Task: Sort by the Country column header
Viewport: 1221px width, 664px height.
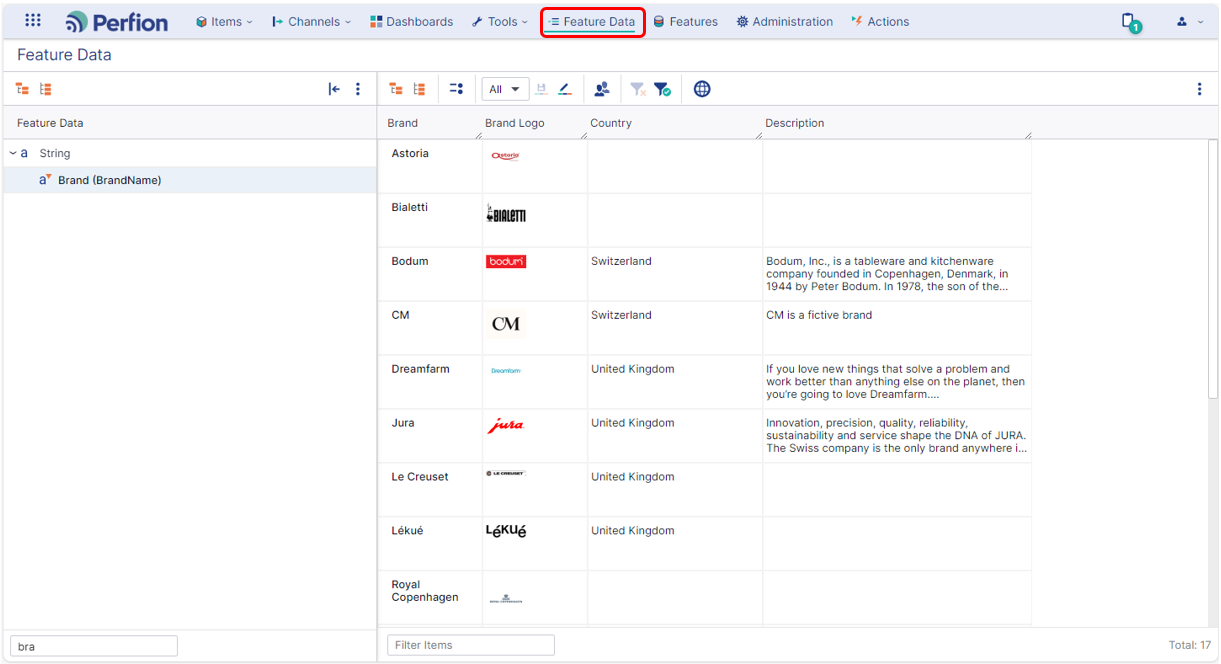Action: (x=611, y=123)
